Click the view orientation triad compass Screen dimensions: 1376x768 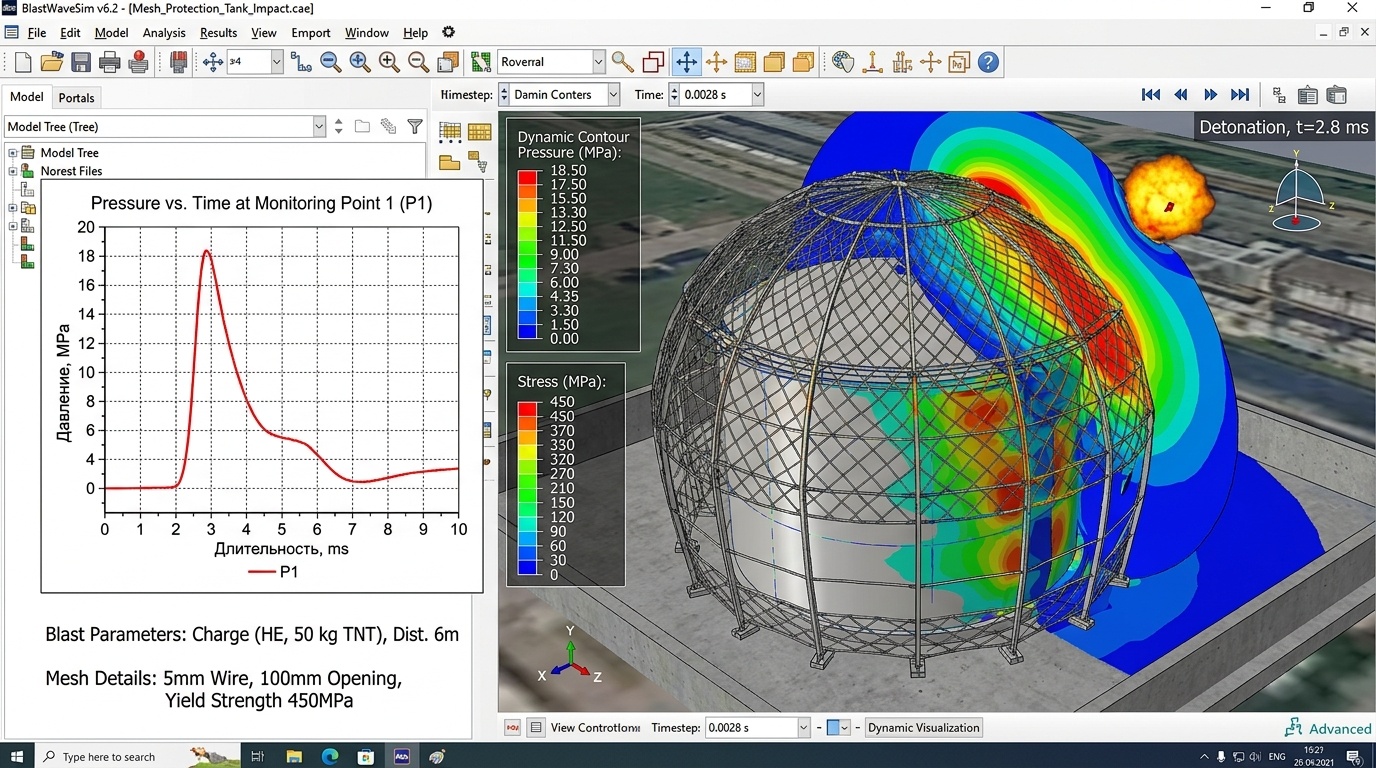(1296, 192)
